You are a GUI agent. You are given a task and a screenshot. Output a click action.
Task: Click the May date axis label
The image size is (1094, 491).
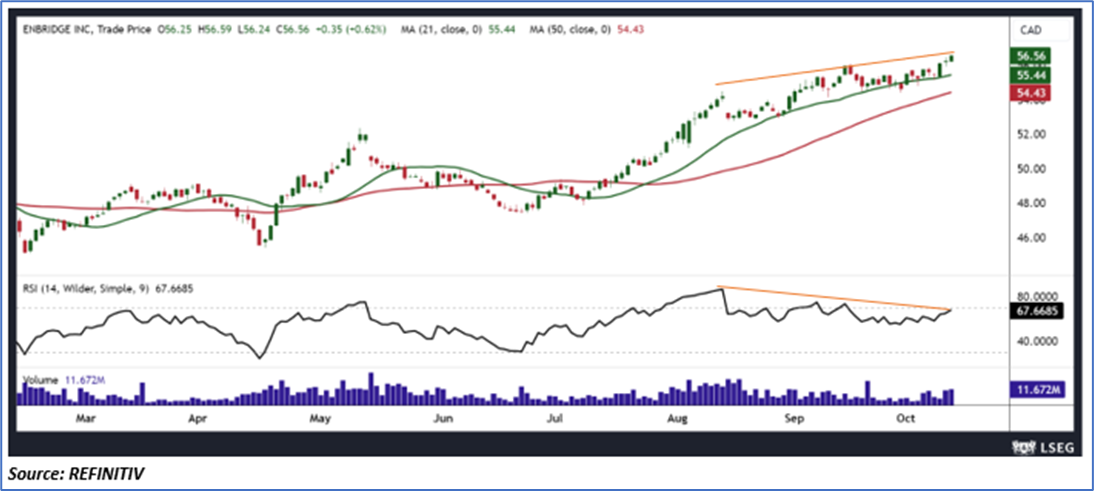[x=319, y=418]
